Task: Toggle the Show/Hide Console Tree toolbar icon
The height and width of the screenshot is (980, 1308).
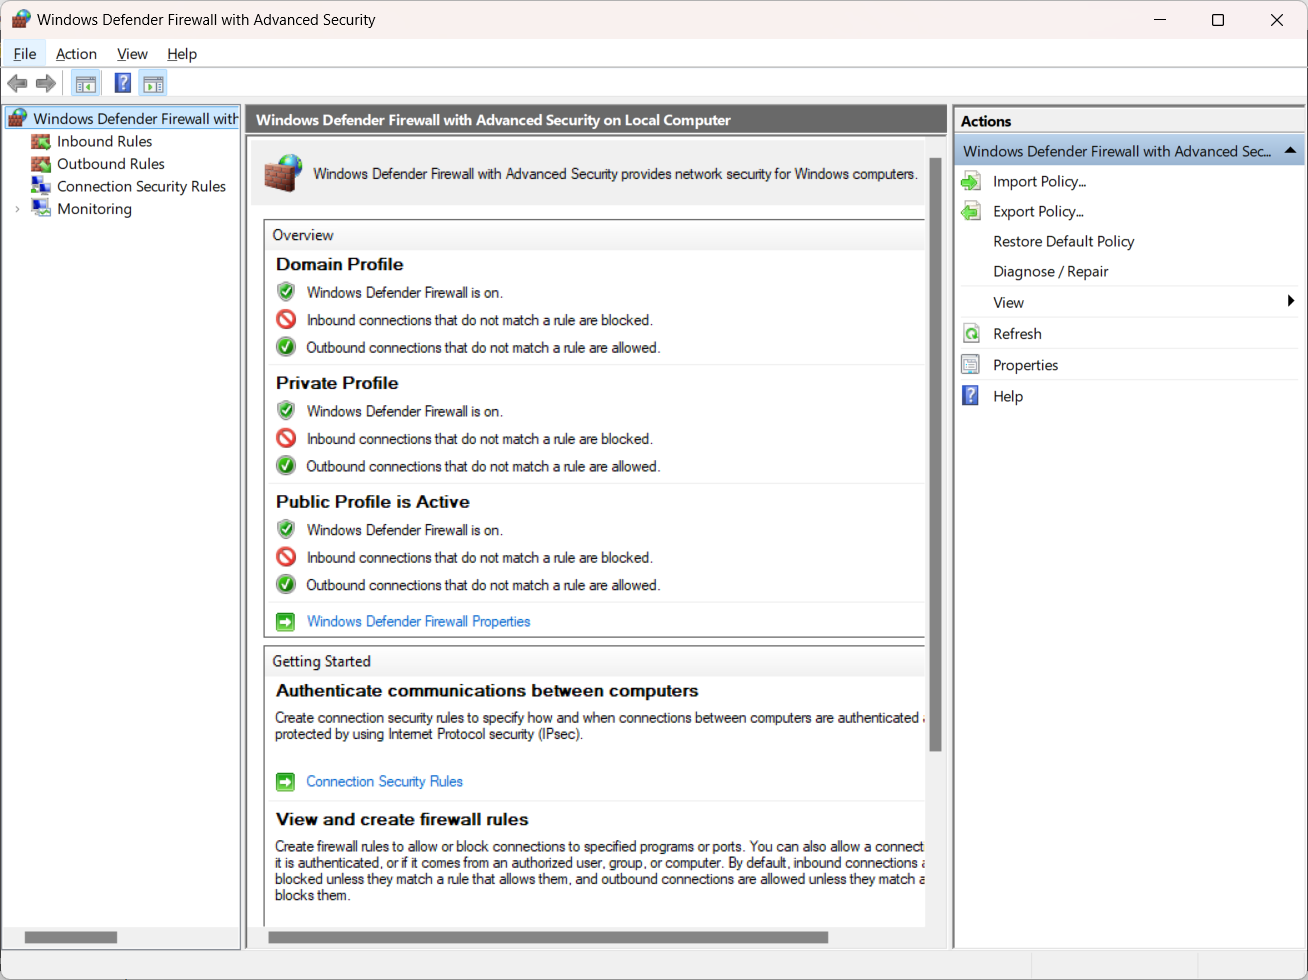Action: 85,83
